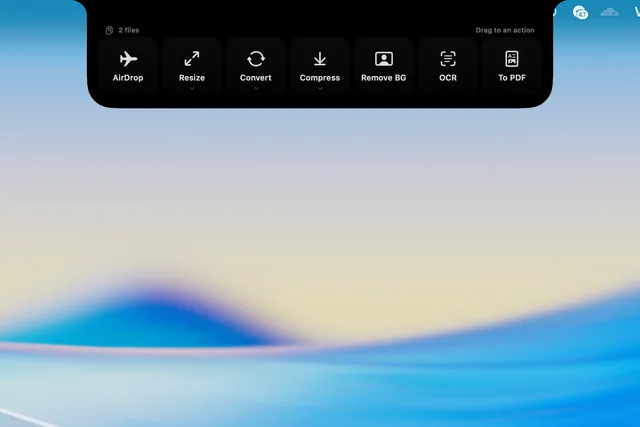The height and width of the screenshot is (427, 640).
Task: Click the blue wave on desktop wallpaper
Action: (x=163, y=322)
